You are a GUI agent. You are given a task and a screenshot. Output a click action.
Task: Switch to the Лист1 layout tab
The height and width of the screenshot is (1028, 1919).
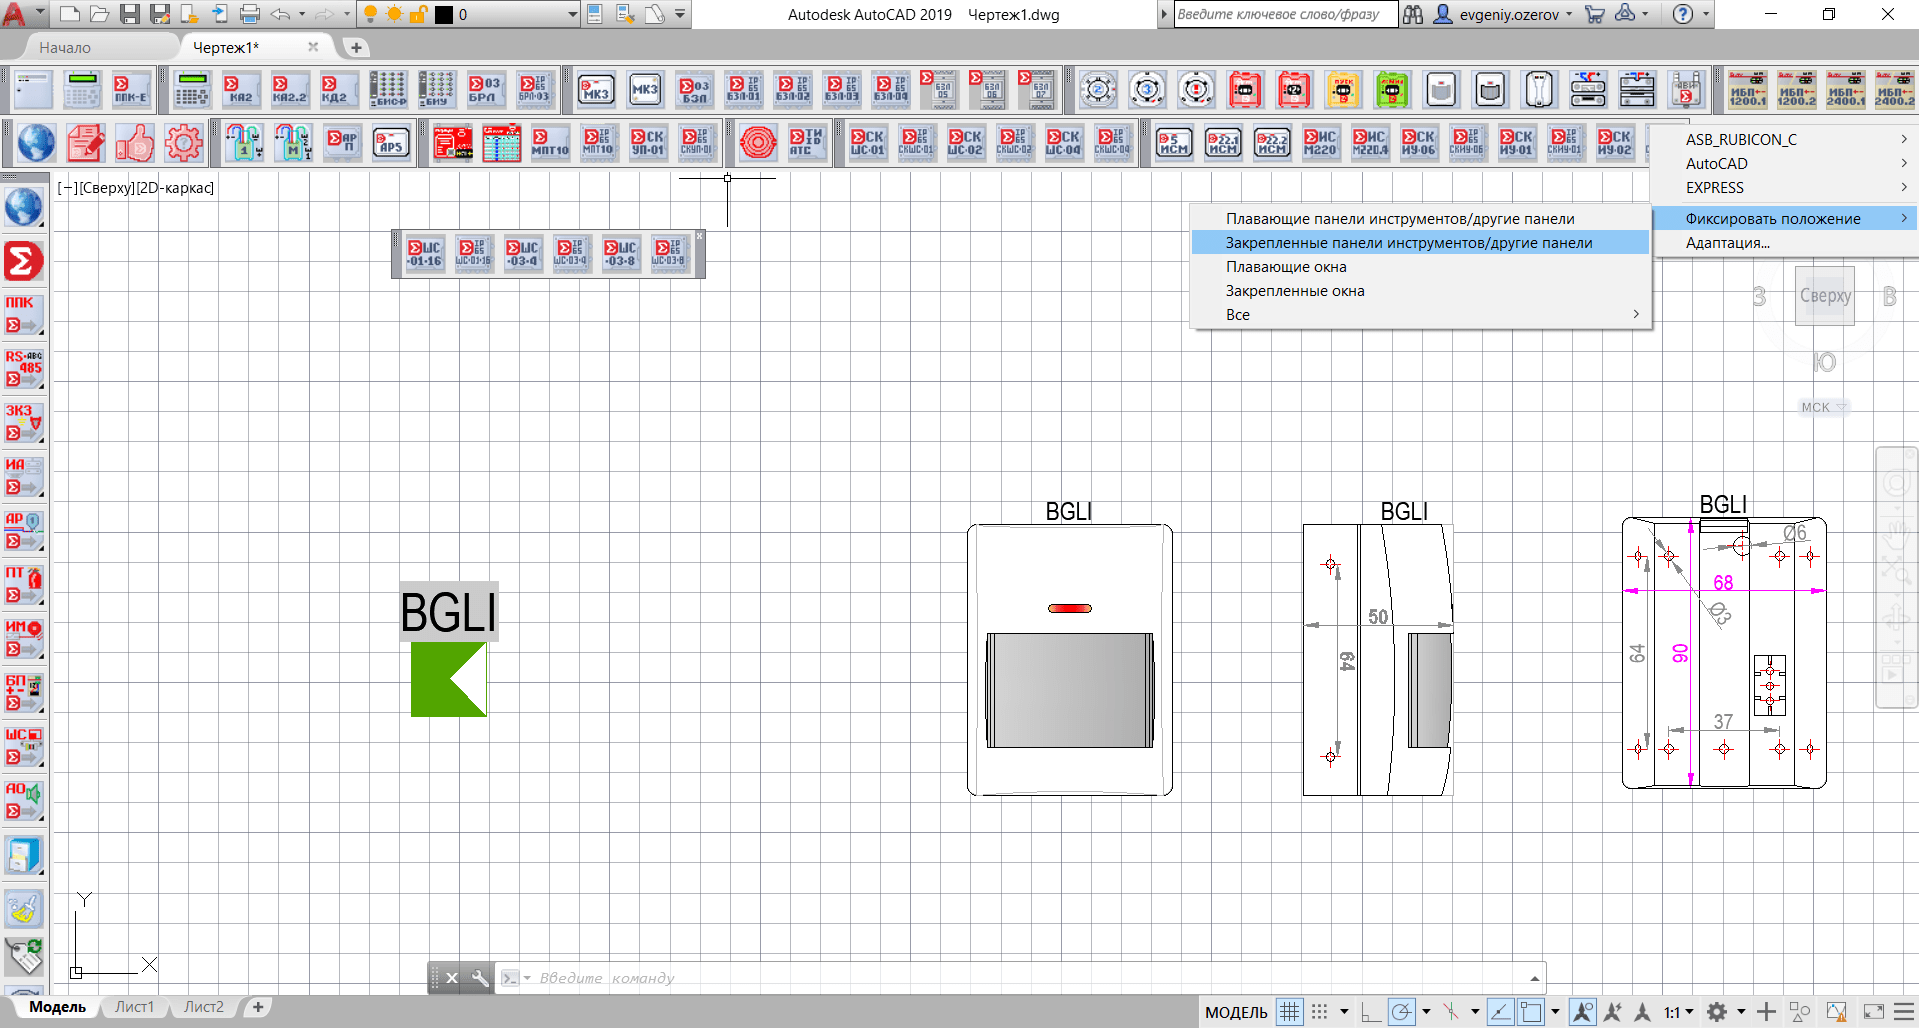(x=135, y=1007)
